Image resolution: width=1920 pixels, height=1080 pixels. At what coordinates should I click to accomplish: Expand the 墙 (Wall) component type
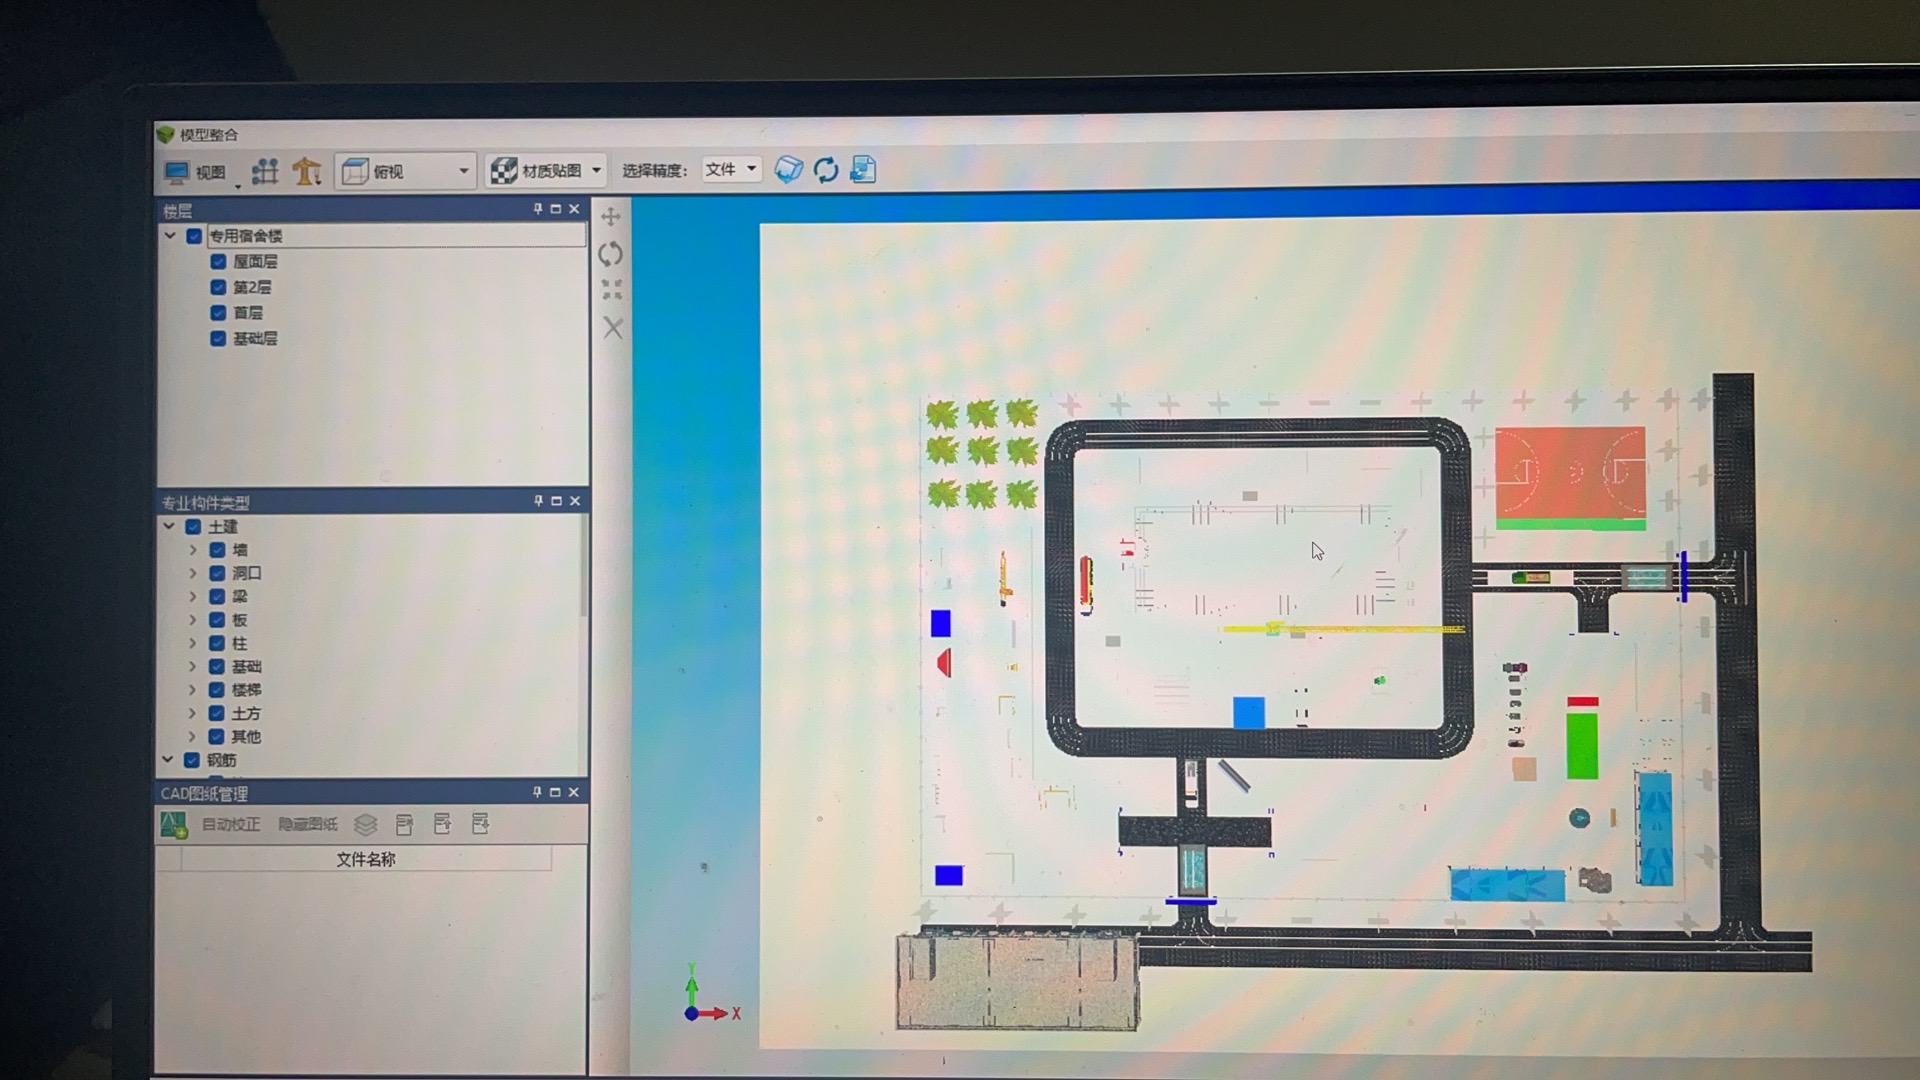tap(195, 550)
